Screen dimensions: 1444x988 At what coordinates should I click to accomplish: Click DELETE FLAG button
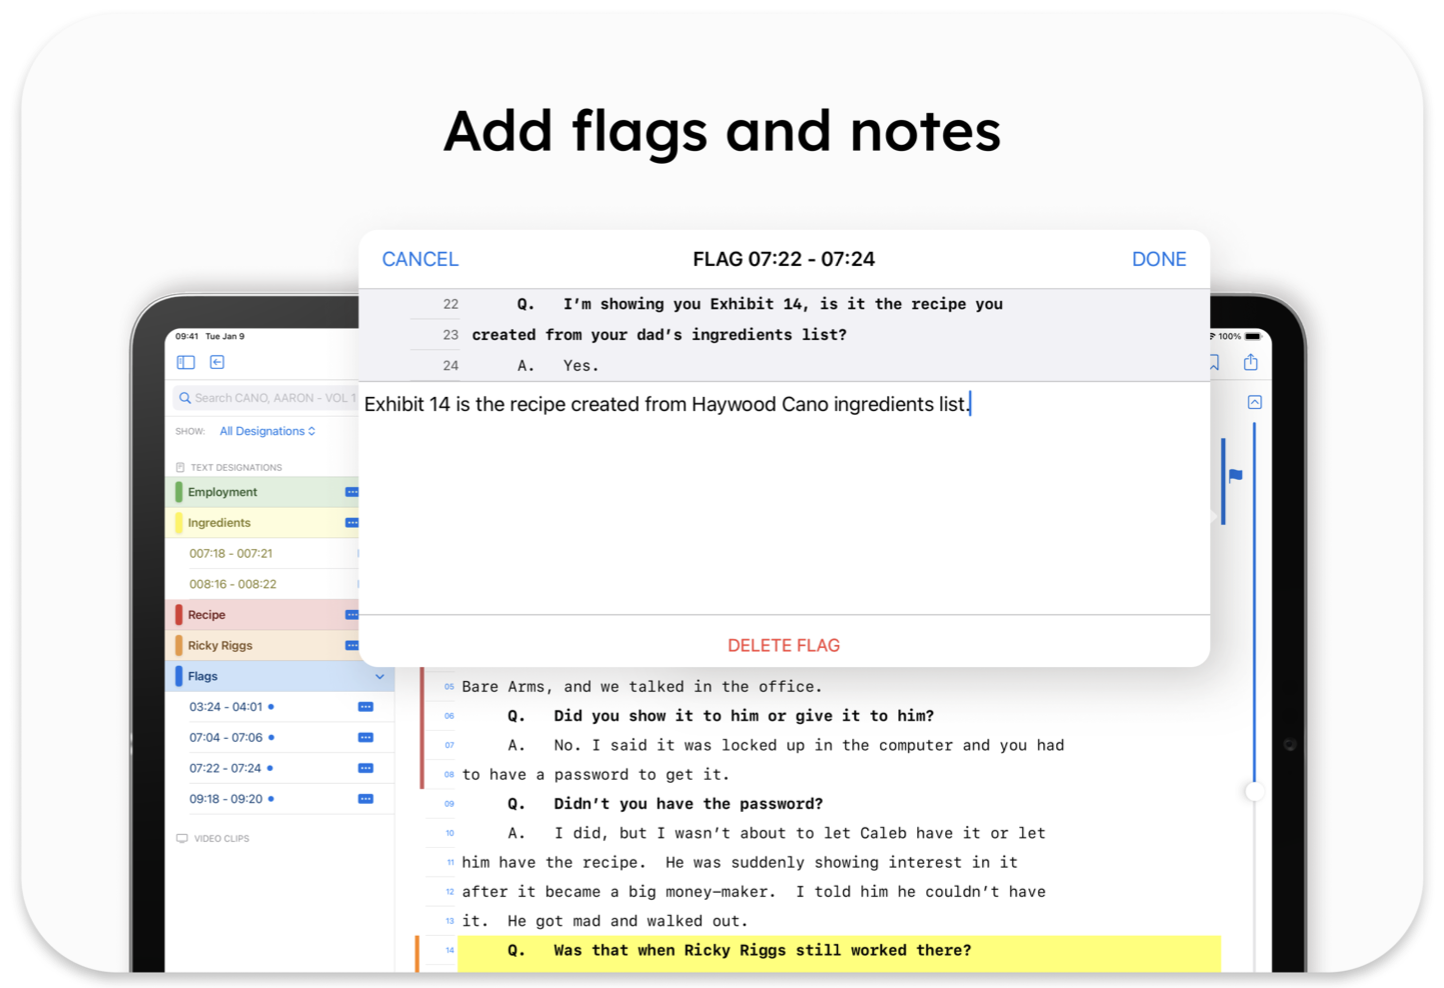(783, 645)
